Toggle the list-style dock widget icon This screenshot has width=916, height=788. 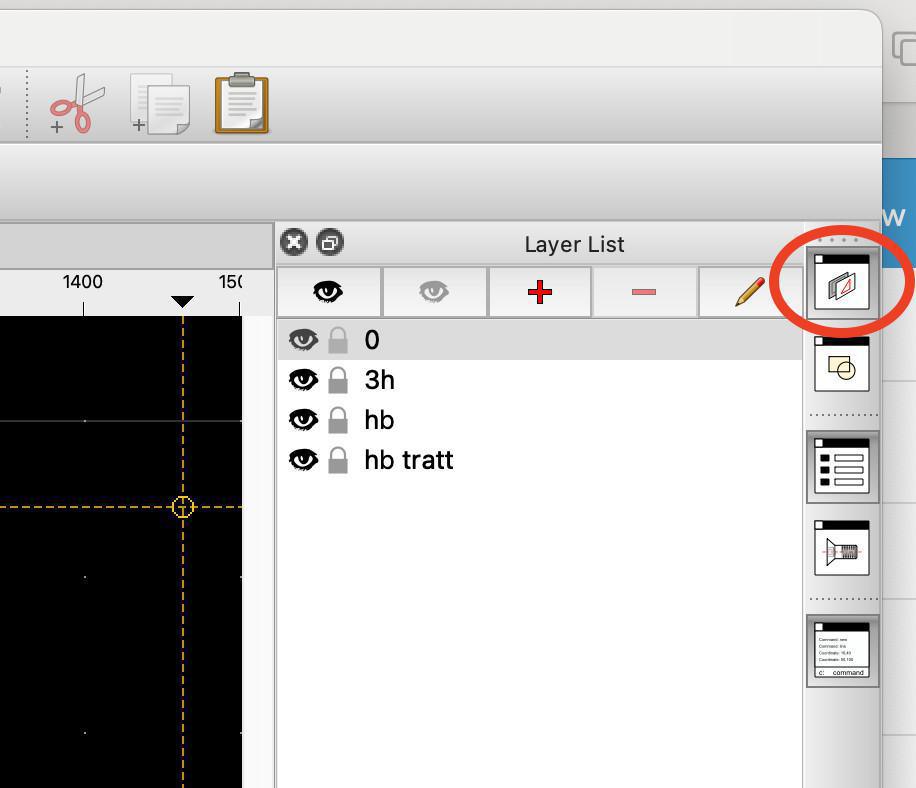point(842,467)
